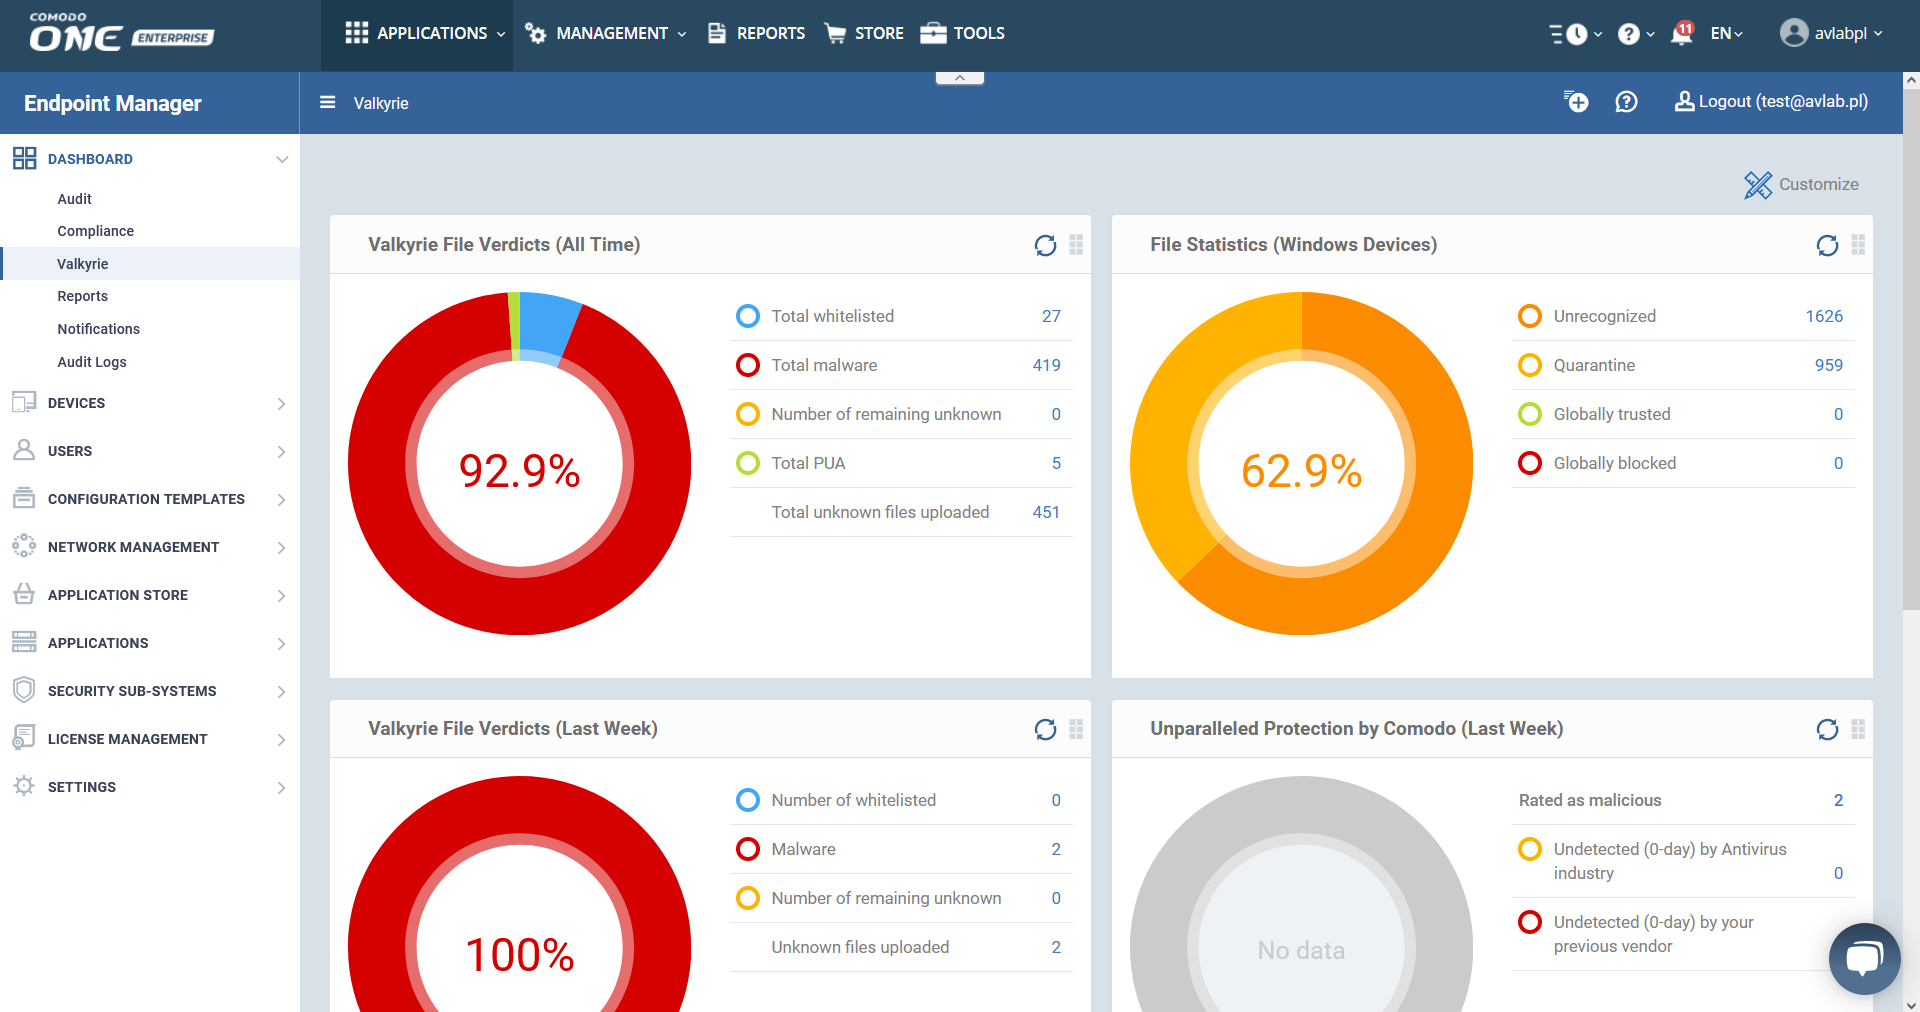Click the Unparalleled Protection widget grip icon
1920x1012 pixels.
pos(1858,729)
